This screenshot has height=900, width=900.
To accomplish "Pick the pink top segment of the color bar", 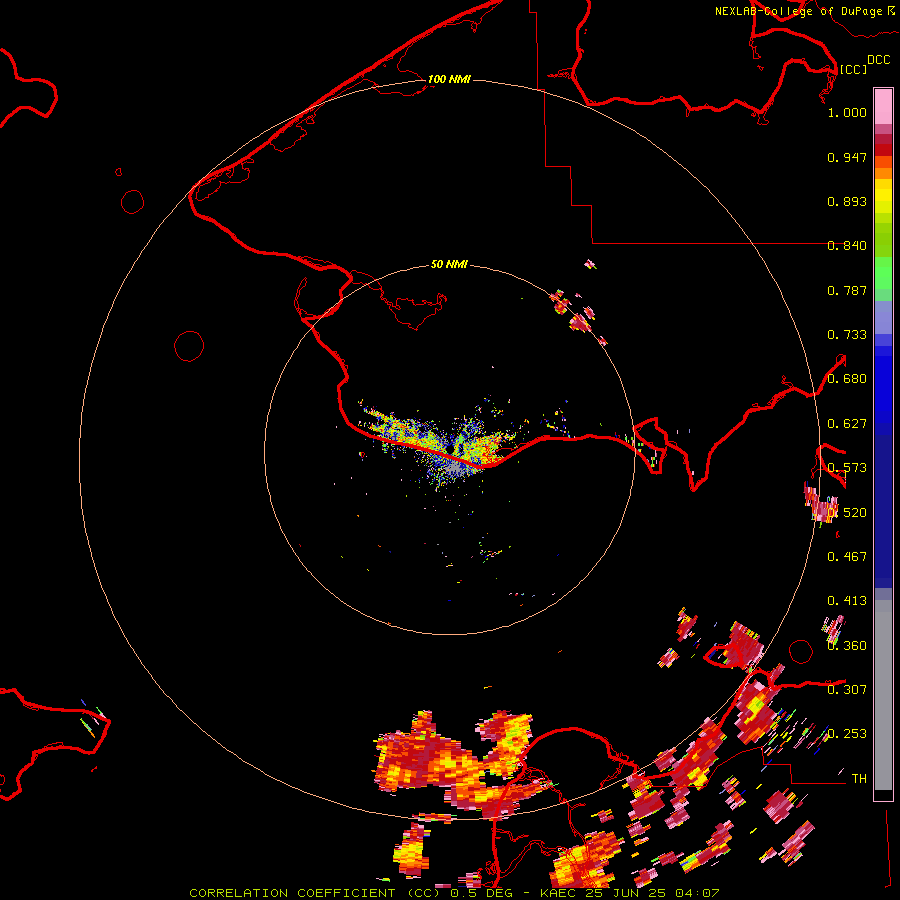I will (x=883, y=107).
